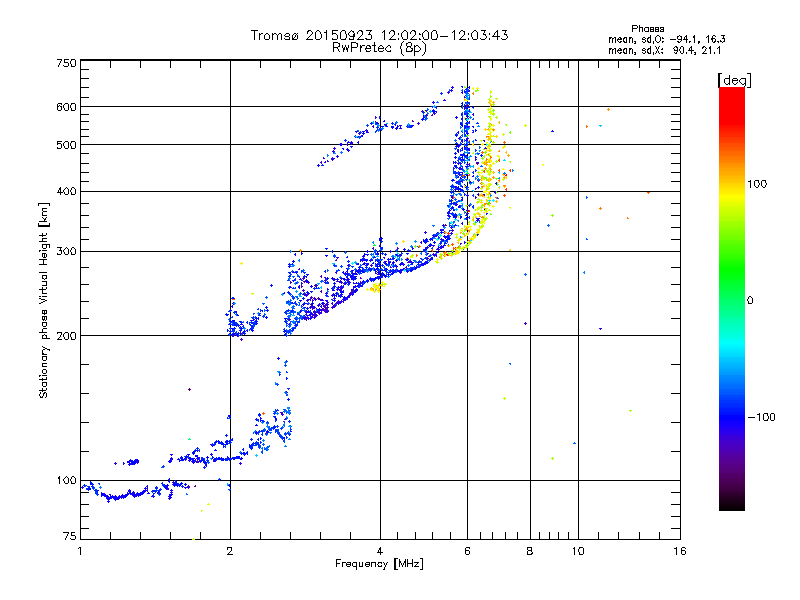Click the y-axis tick label '75'
Image resolution: width=800 pixels, height=600 pixels.
[x=70, y=536]
